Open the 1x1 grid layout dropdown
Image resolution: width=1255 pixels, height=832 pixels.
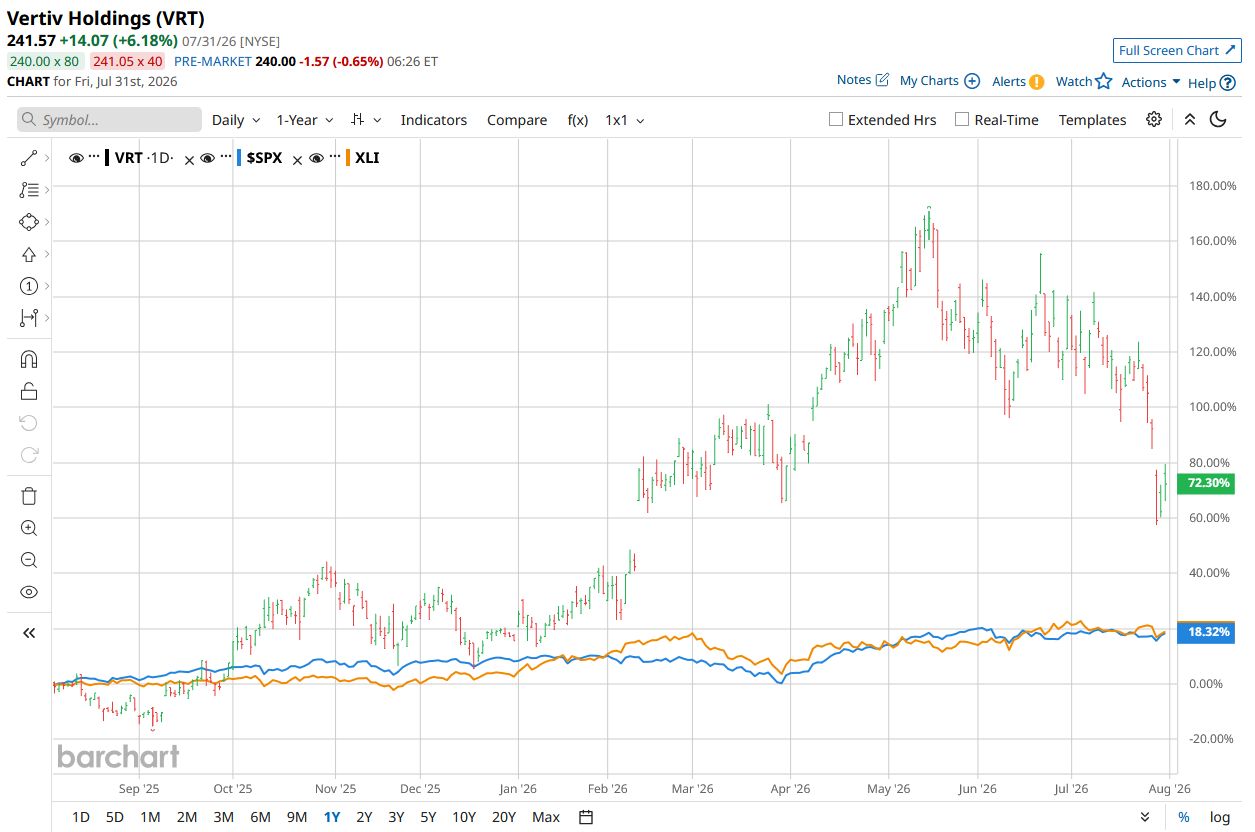(625, 119)
